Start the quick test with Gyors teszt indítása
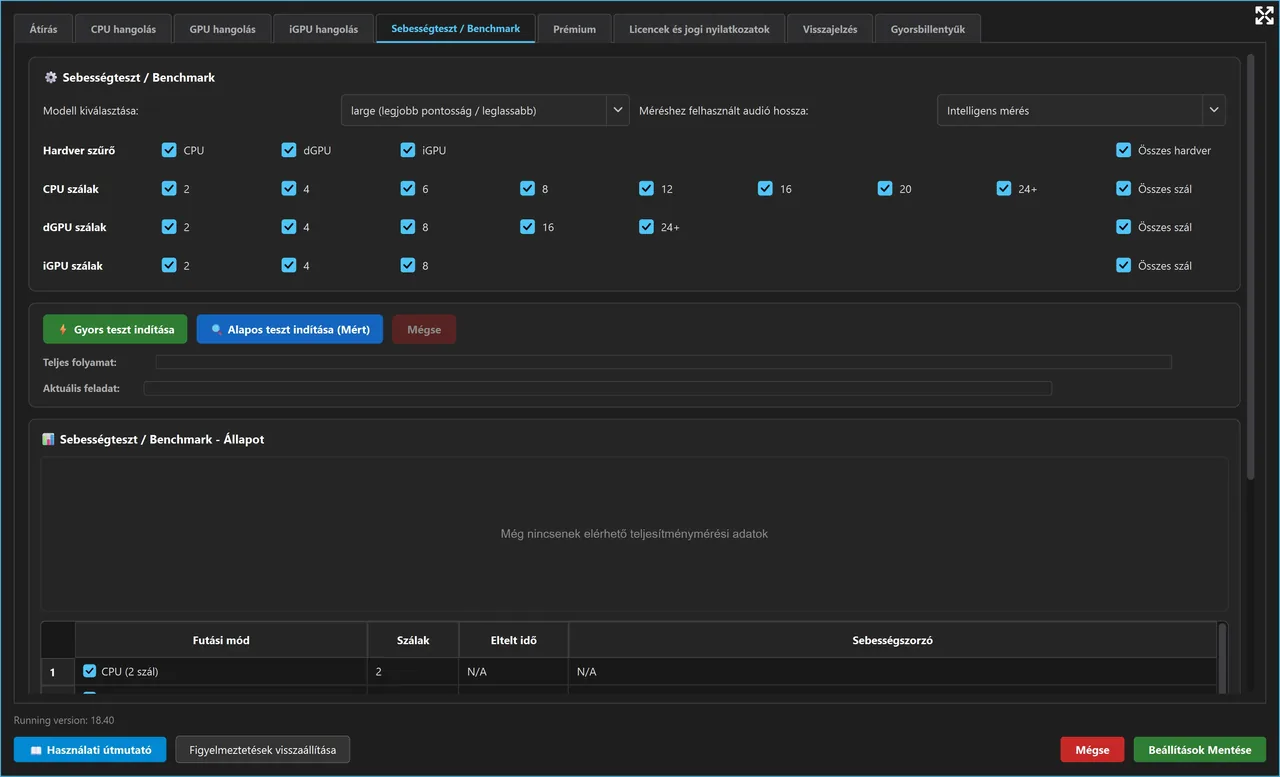The height and width of the screenshot is (777, 1280). tap(115, 329)
